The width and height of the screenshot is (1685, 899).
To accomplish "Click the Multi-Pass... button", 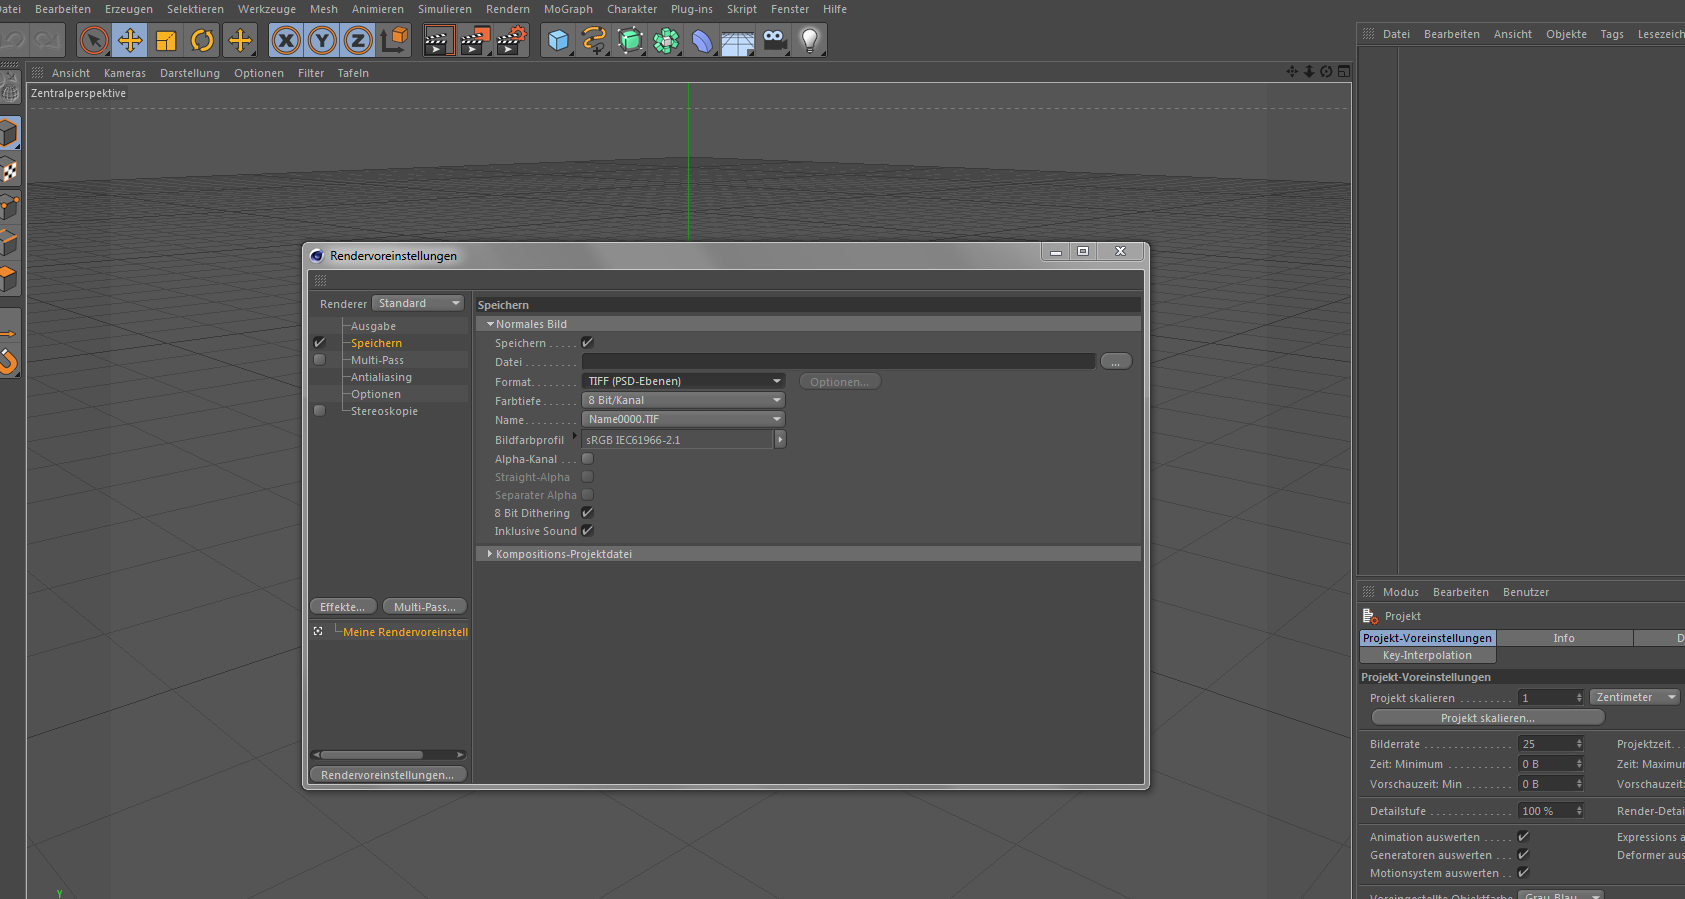I will coord(425,607).
